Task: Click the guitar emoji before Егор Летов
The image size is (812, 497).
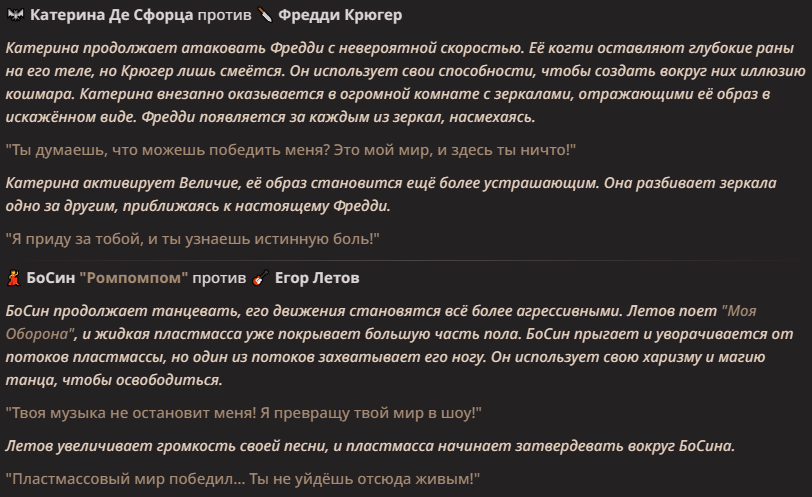Action: pos(260,278)
